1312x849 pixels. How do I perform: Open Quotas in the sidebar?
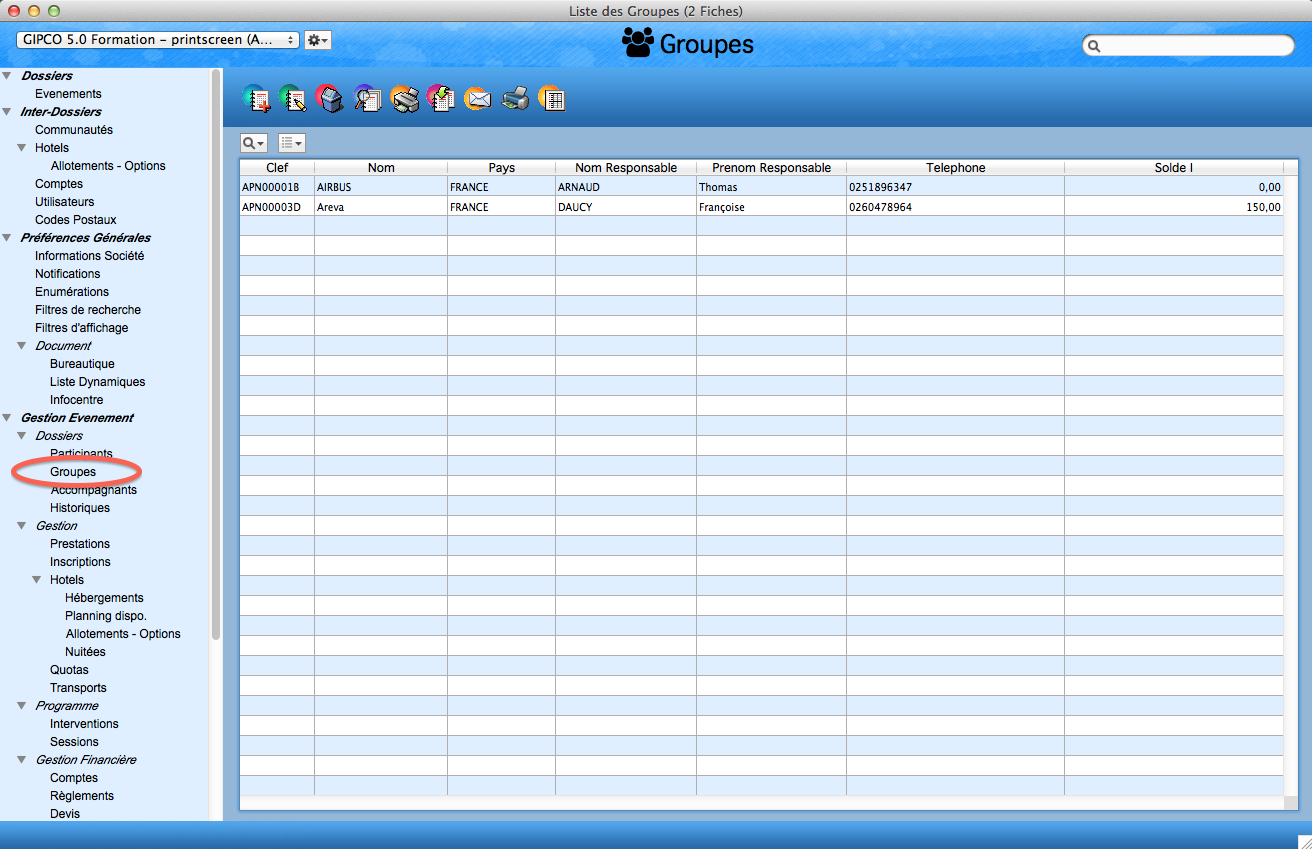(x=69, y=670)
